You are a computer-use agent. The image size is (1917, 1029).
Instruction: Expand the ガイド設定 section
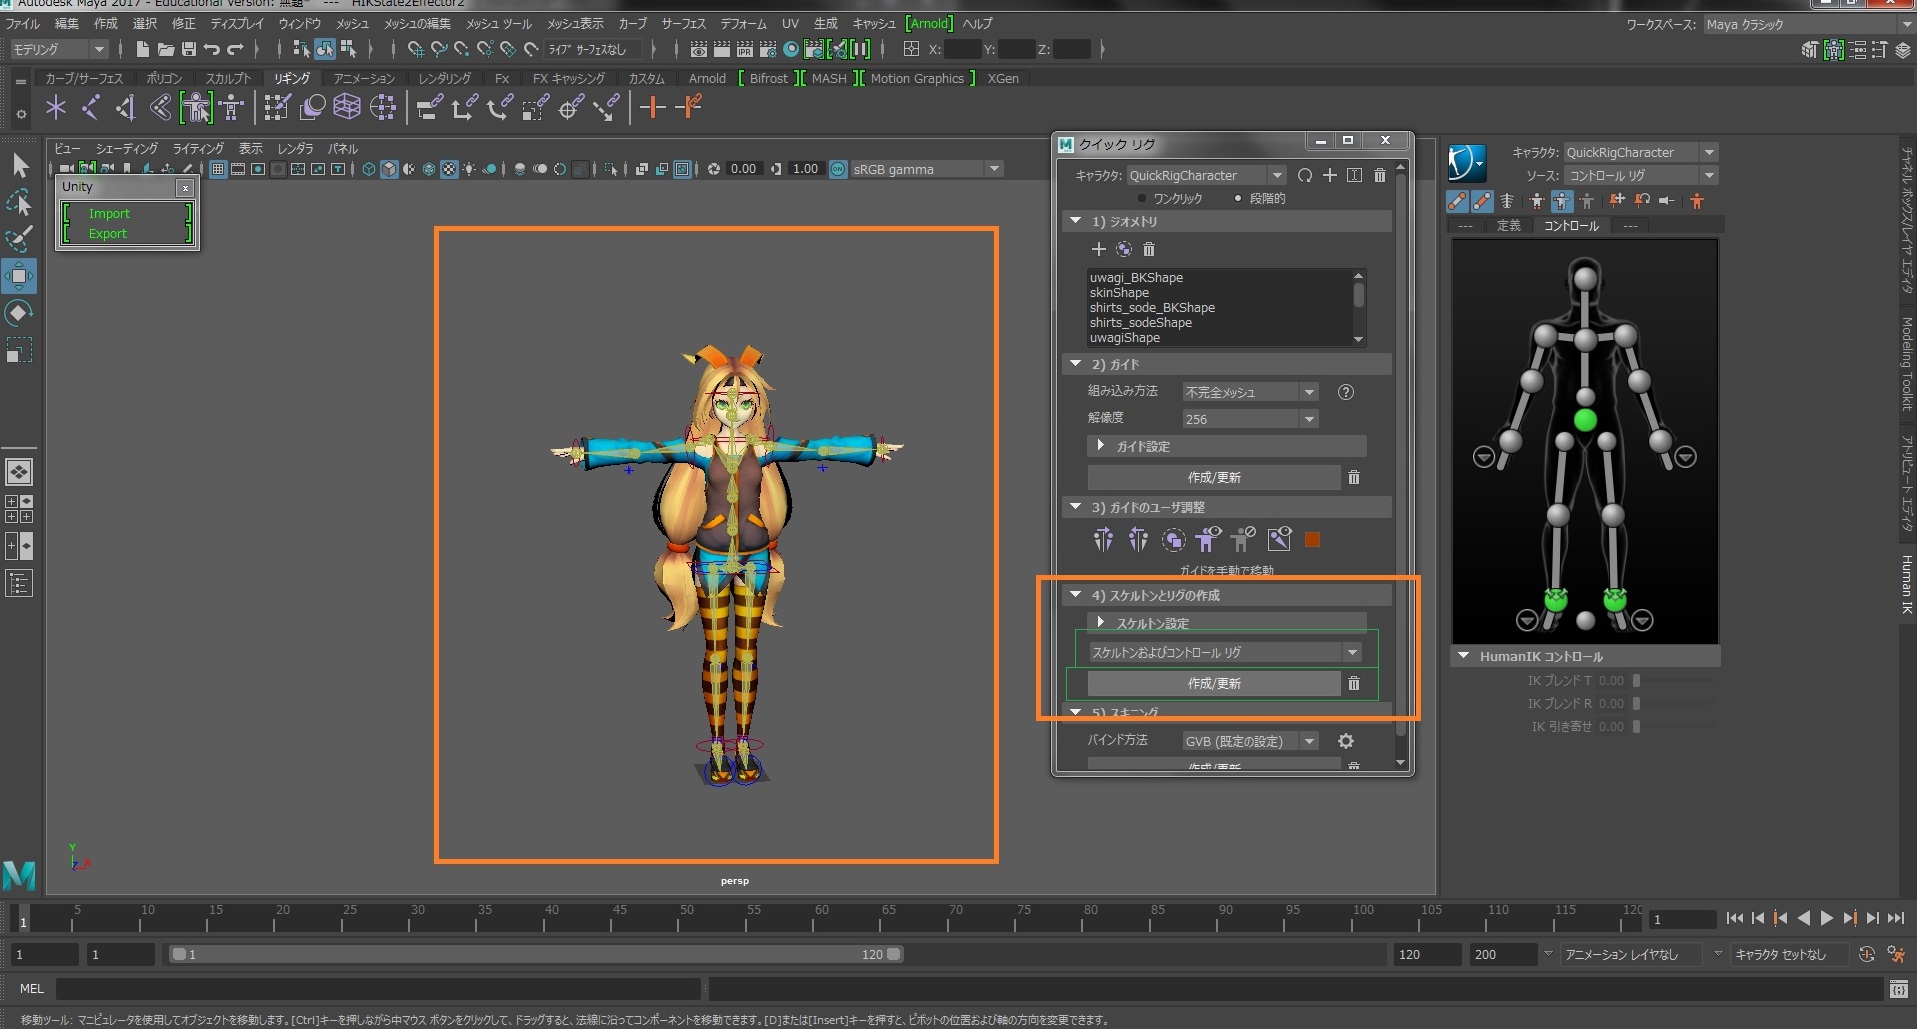1227,446
